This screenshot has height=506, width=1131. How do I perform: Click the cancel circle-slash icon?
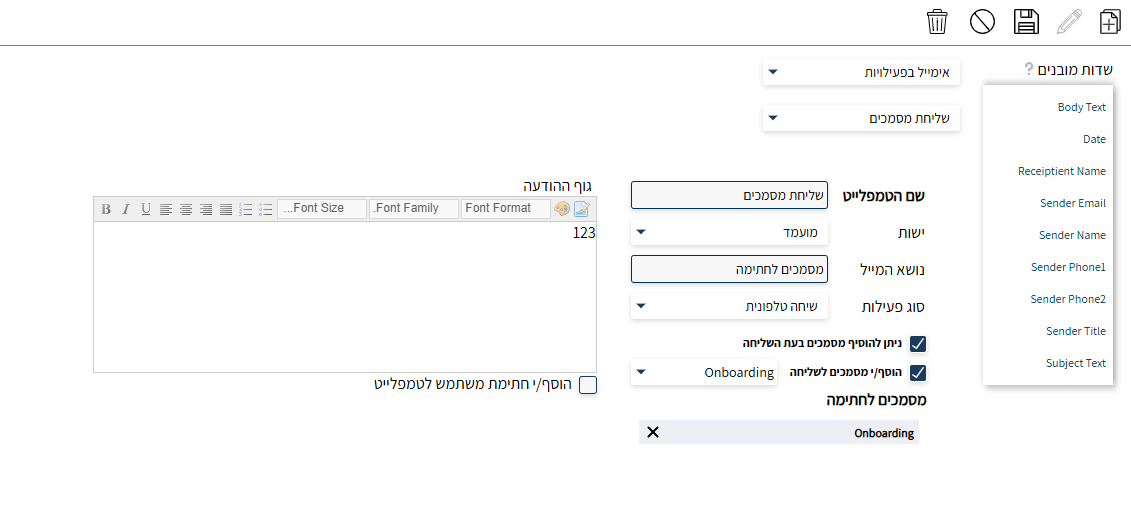click(x=982, y=21)
